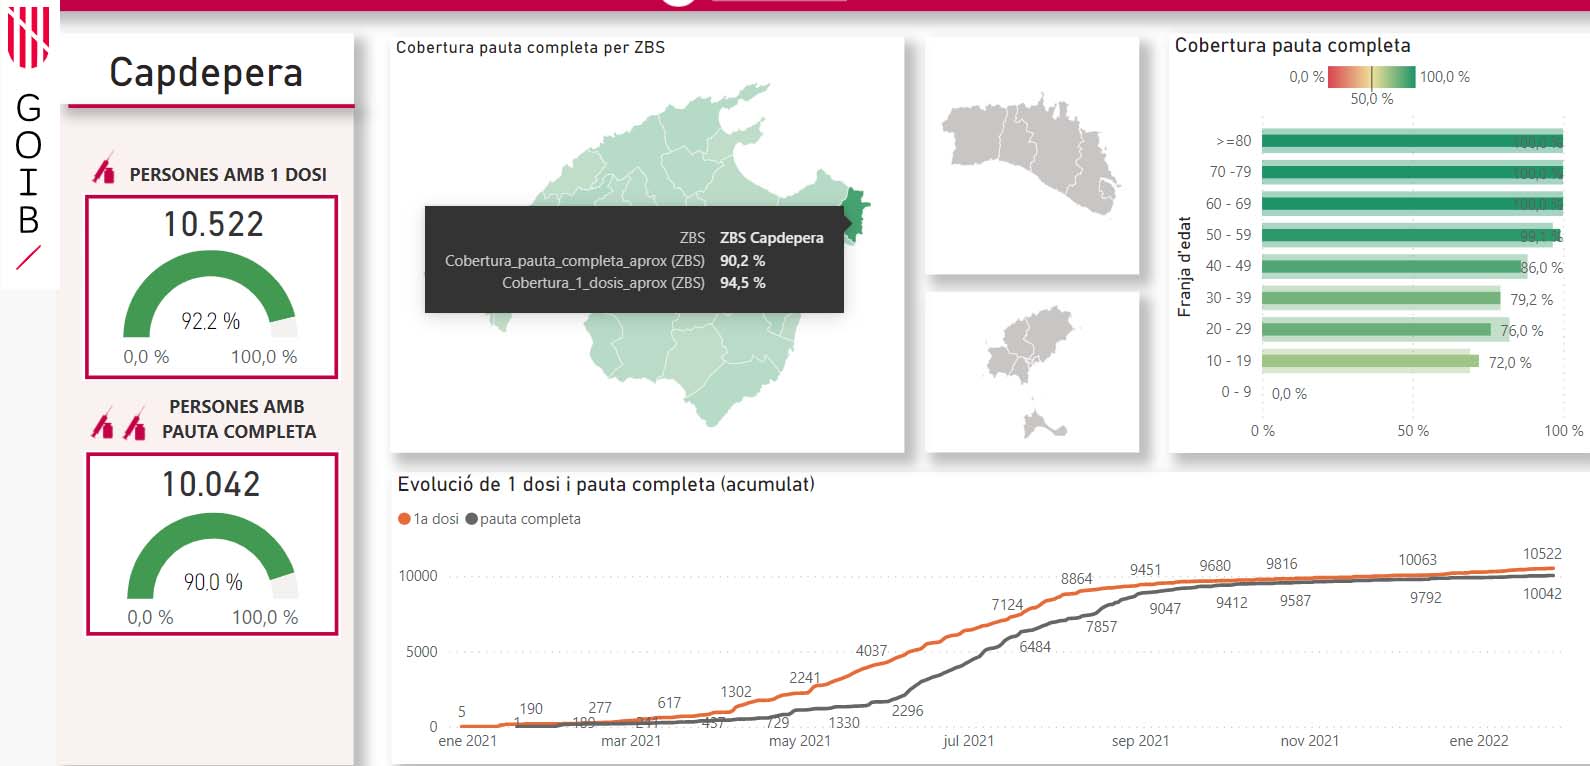This screenshot has height=766, width=1590.
Task: Select the 60 - 69 age group bar
Action: click(x=1412, y=204)
